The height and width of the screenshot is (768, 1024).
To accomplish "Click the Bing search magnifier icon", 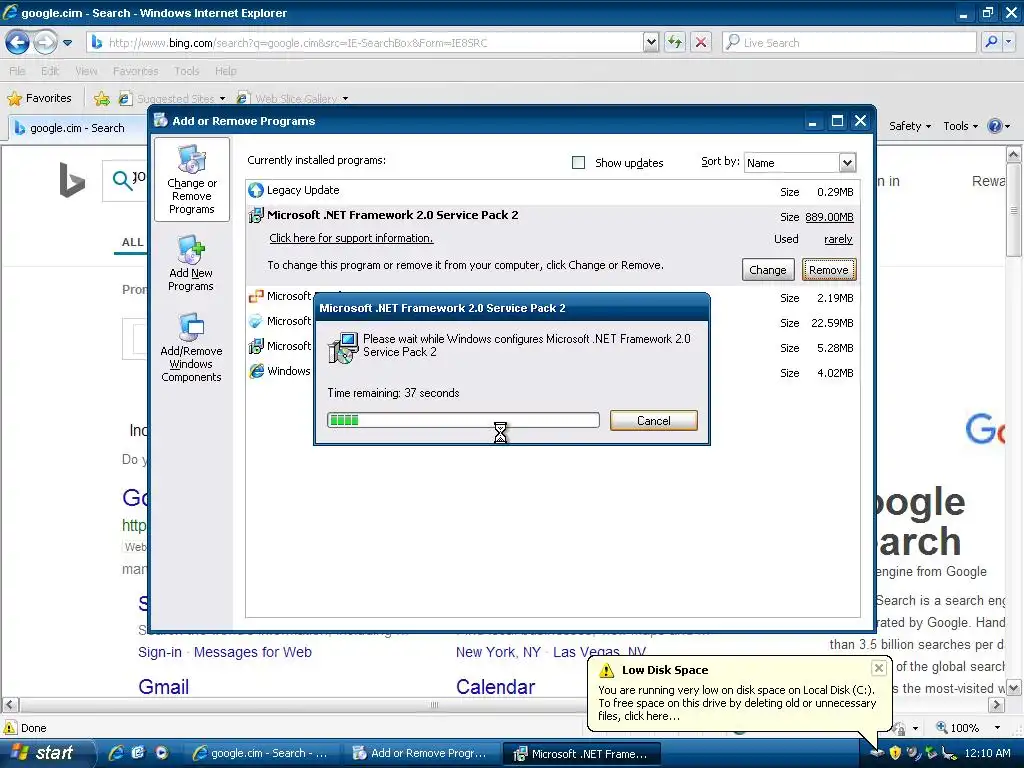I will pyautogui.click(x=121, y=179).
